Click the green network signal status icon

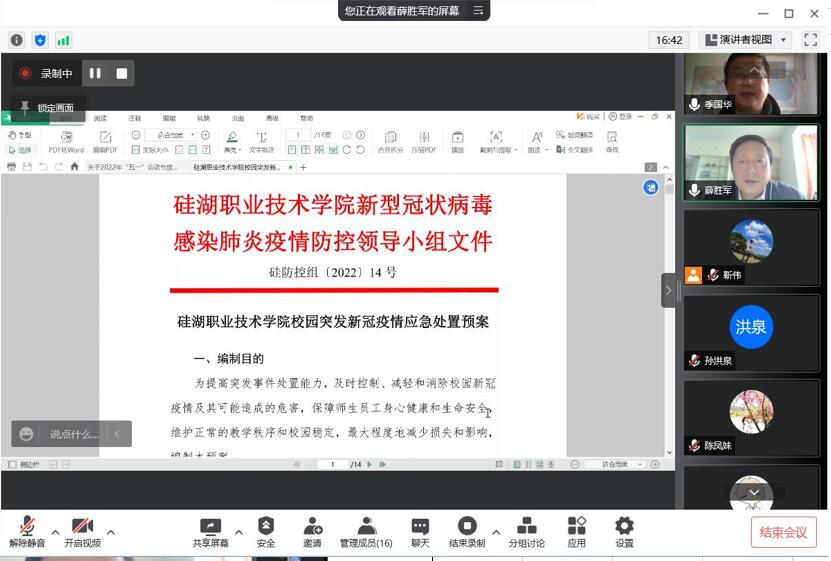tap(64, 40)
